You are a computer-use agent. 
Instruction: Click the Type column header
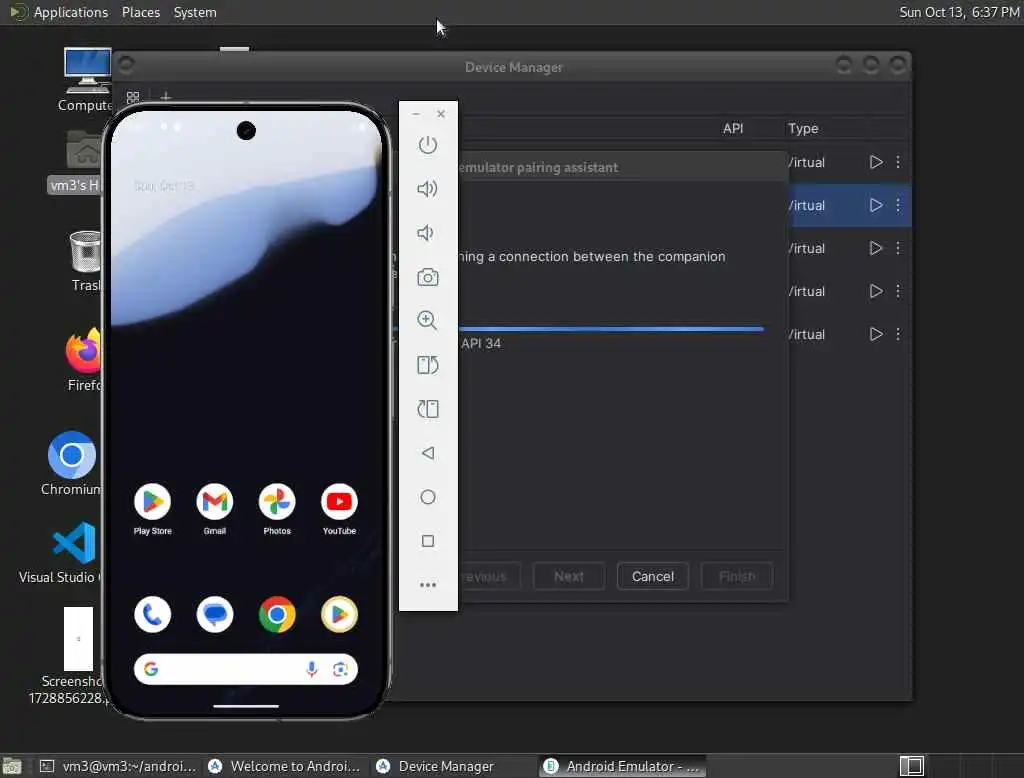[803, 128]
